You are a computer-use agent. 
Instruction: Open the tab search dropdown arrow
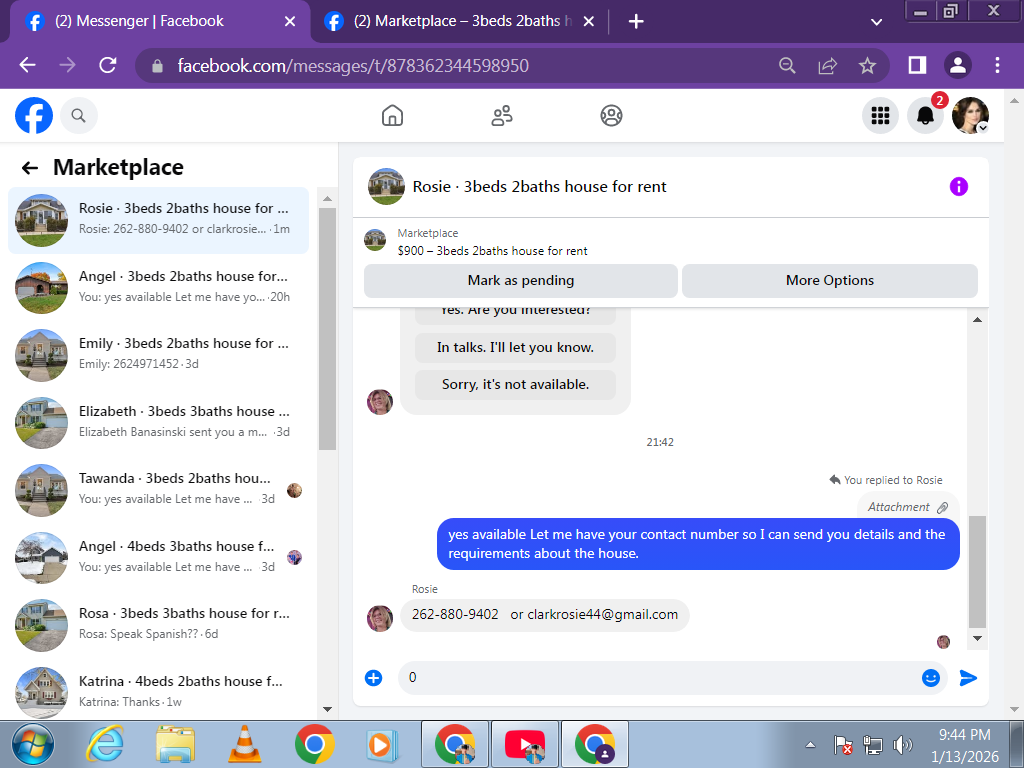pyautogui.click(x=876, y=22)
